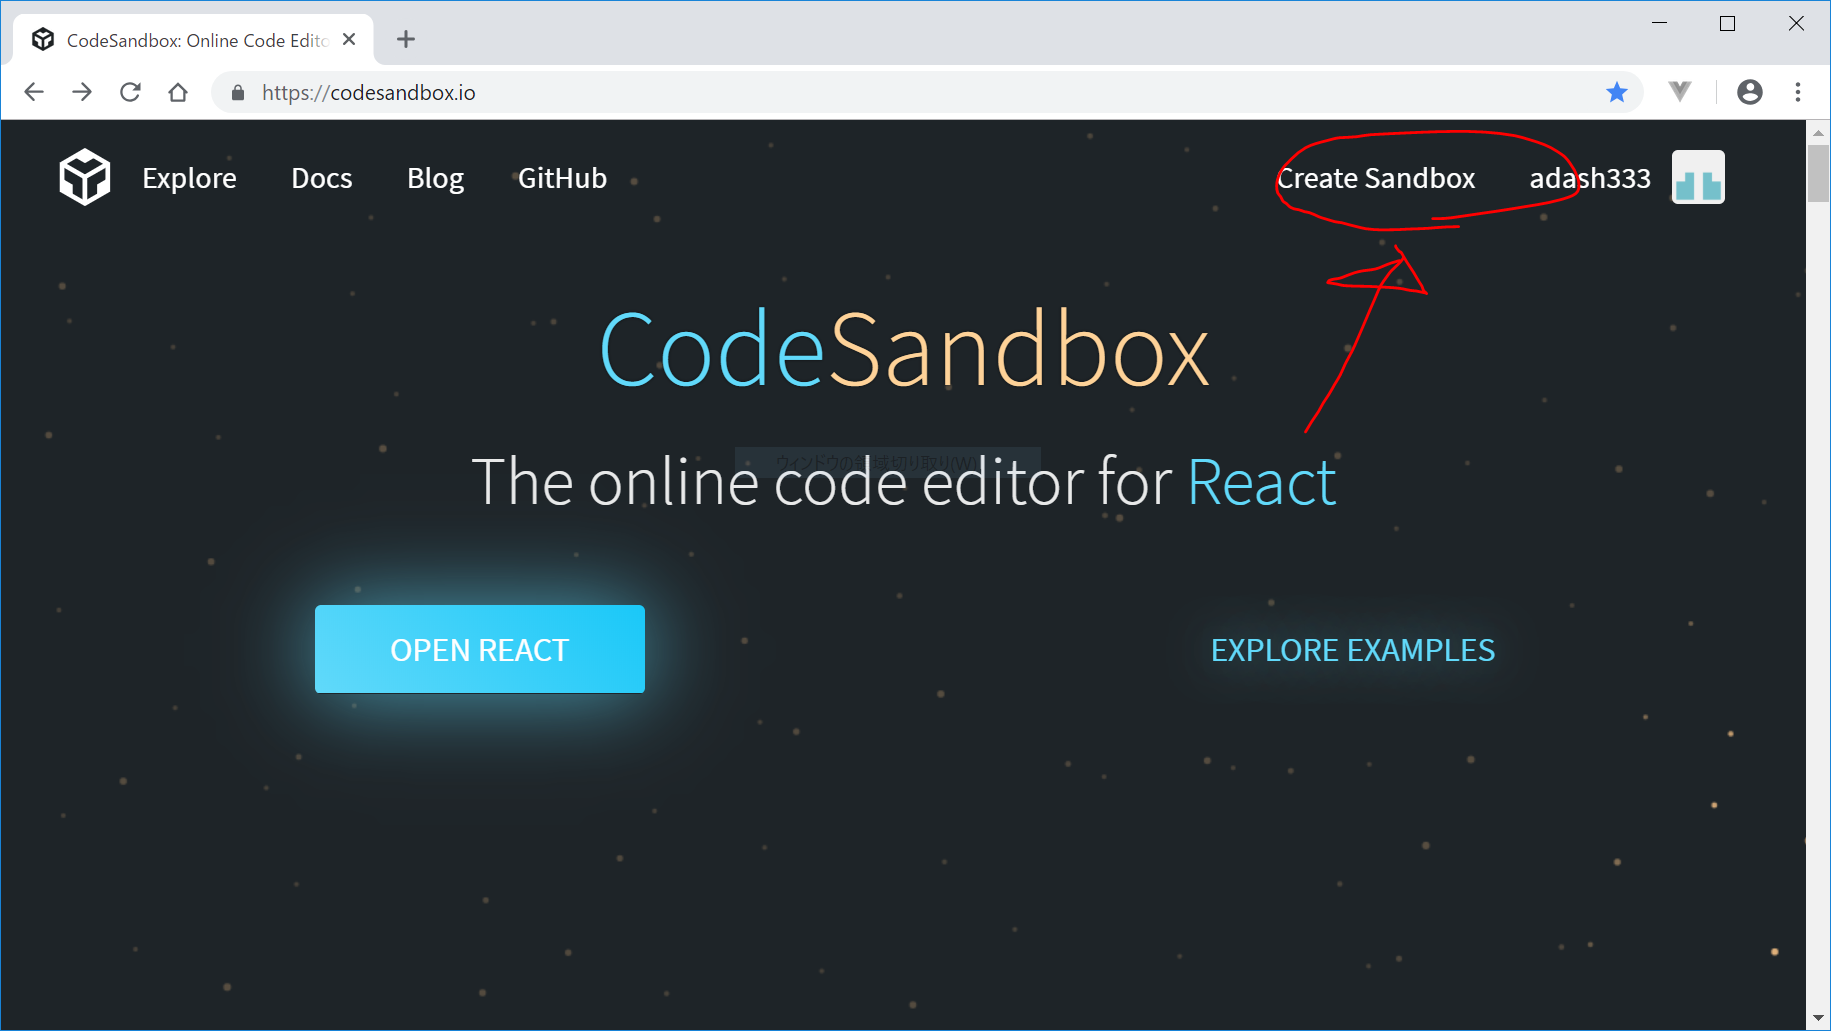Image resolution: width=1831 pixels, height=1031 pixels.
Task: Bookmark page with the star icon
Action: pos(1616,93)
